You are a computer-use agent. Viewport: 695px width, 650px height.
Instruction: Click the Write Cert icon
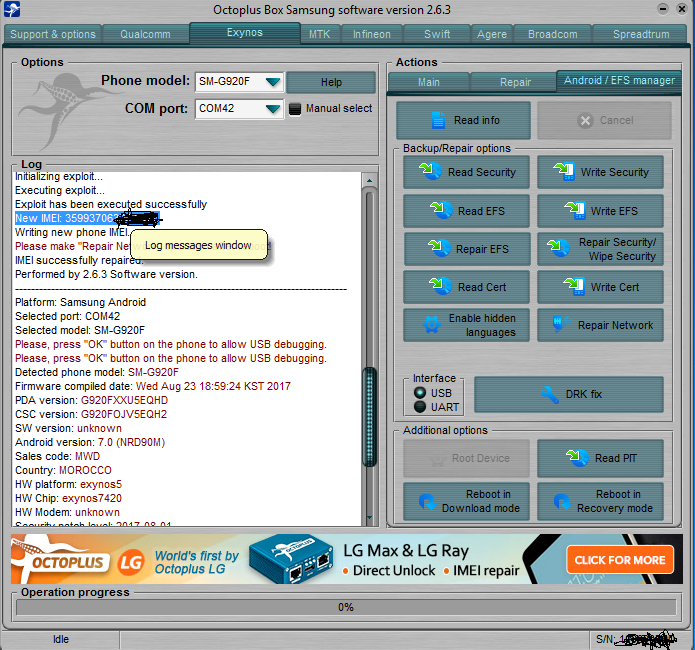(575, 287)
